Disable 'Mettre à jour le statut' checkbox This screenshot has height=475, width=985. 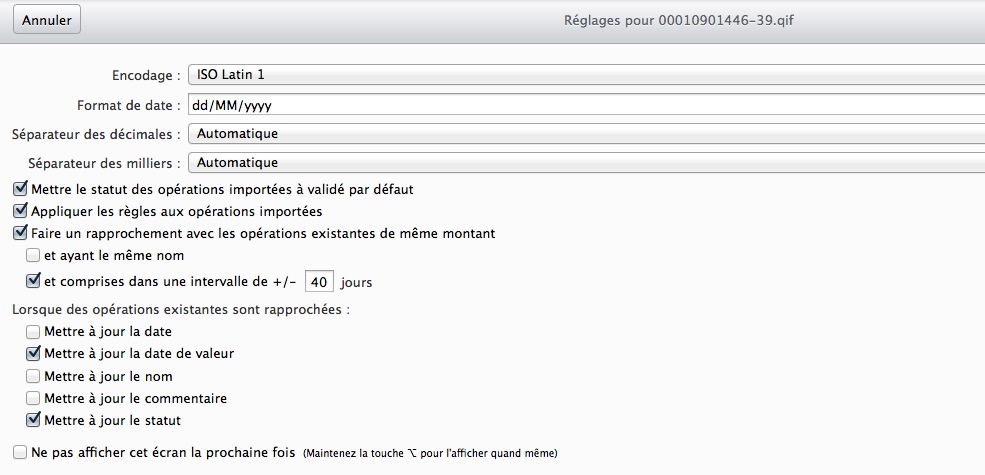[33, 420]
